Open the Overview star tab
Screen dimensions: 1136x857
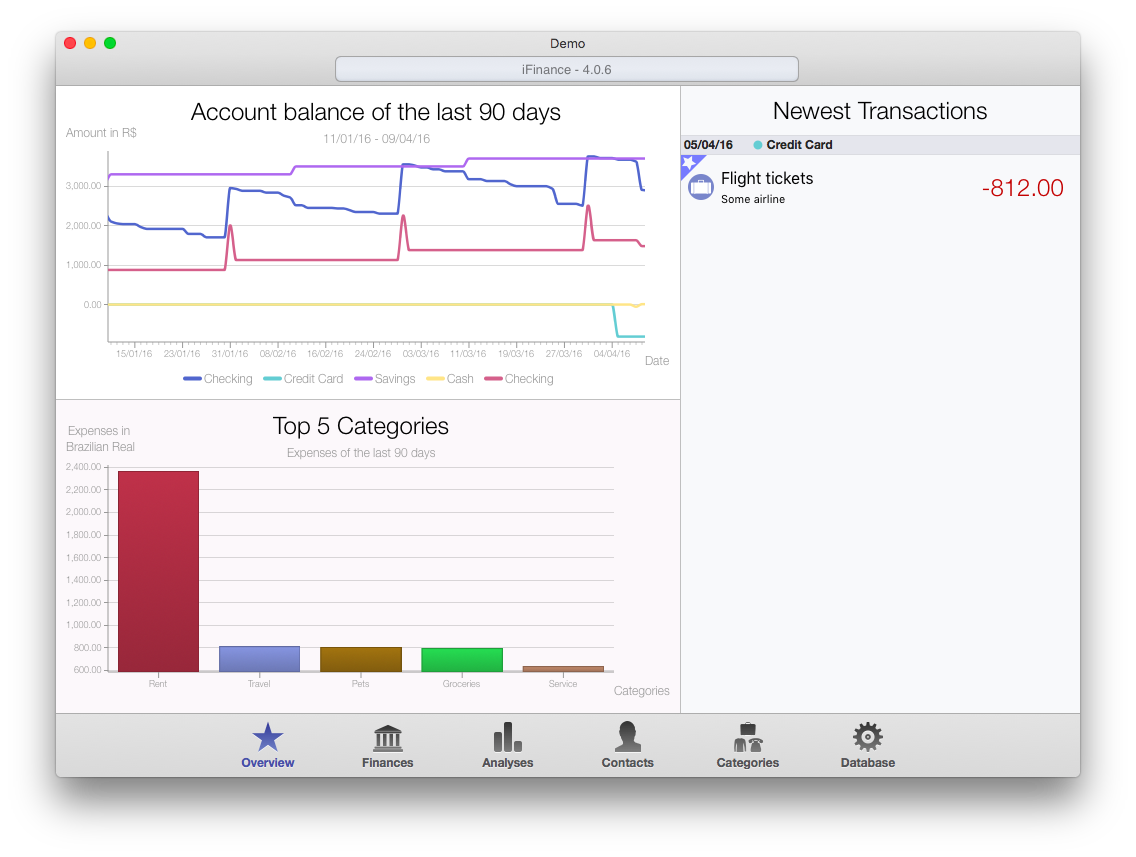tap(267, 745)
